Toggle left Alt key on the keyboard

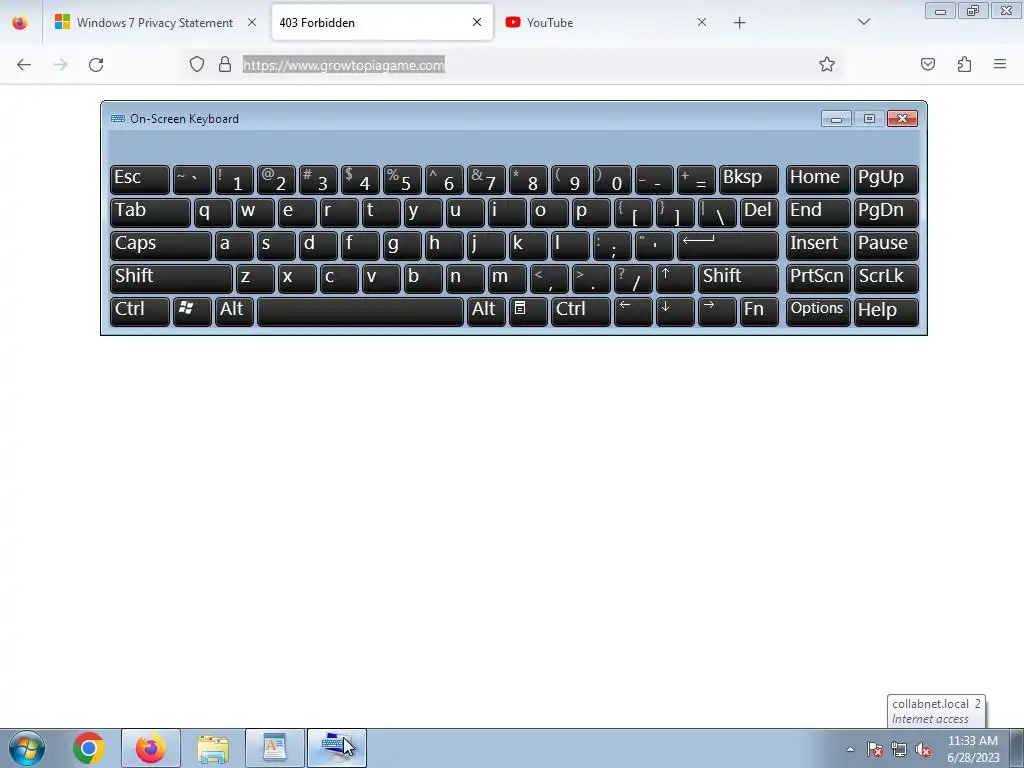[234, 312]
